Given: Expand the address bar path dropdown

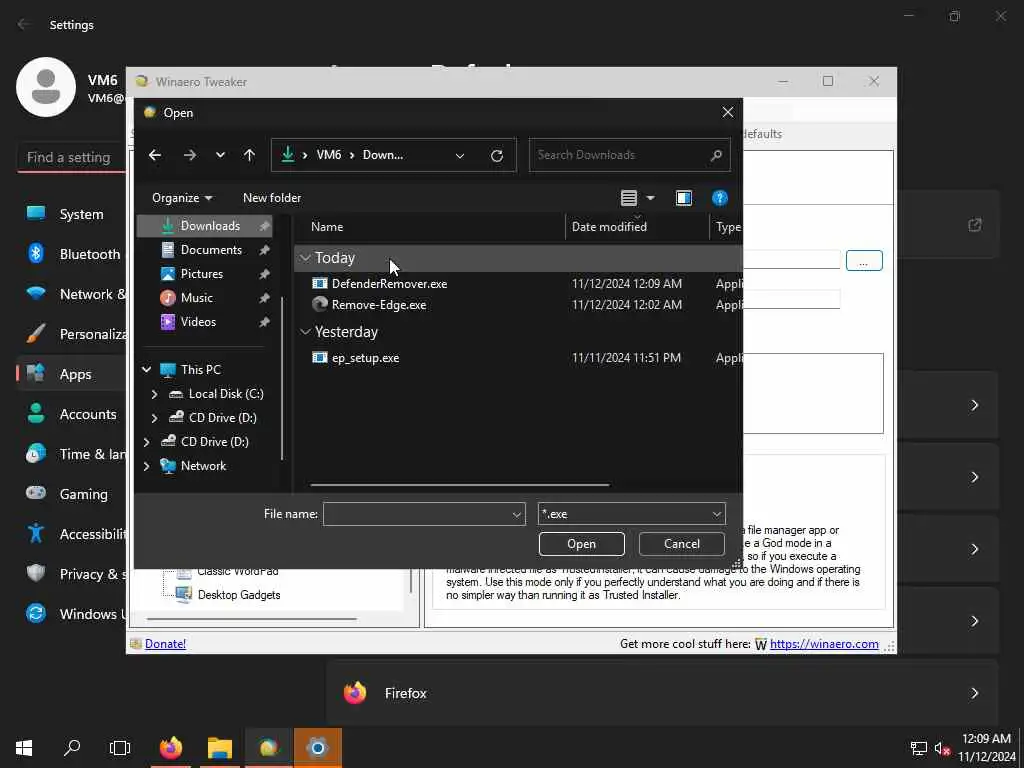Looking at the screenshot, I should click(x=460, y=155).
